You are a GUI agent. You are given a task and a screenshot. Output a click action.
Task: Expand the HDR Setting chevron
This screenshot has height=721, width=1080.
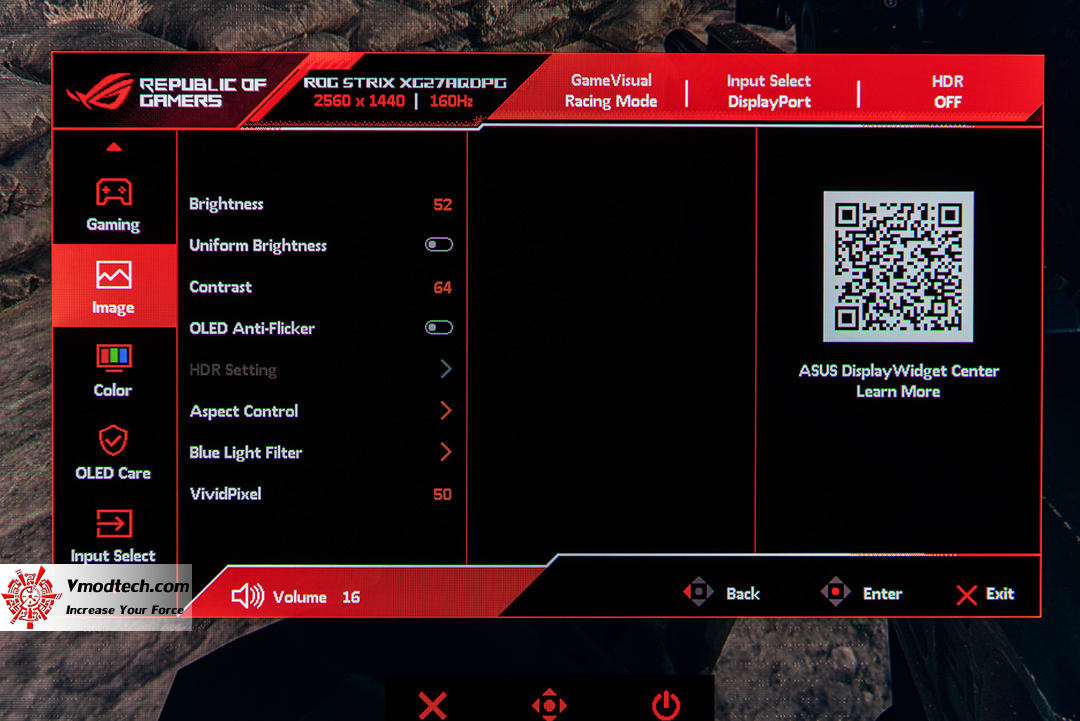446,369
